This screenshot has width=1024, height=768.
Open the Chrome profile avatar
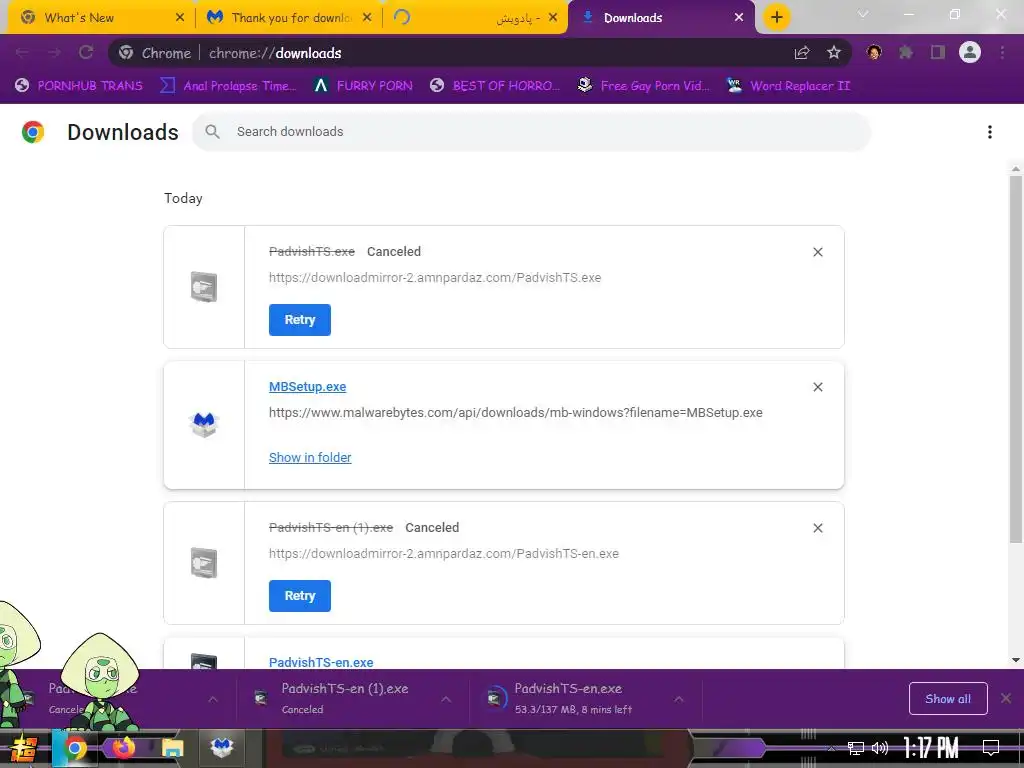pos(970,52)
